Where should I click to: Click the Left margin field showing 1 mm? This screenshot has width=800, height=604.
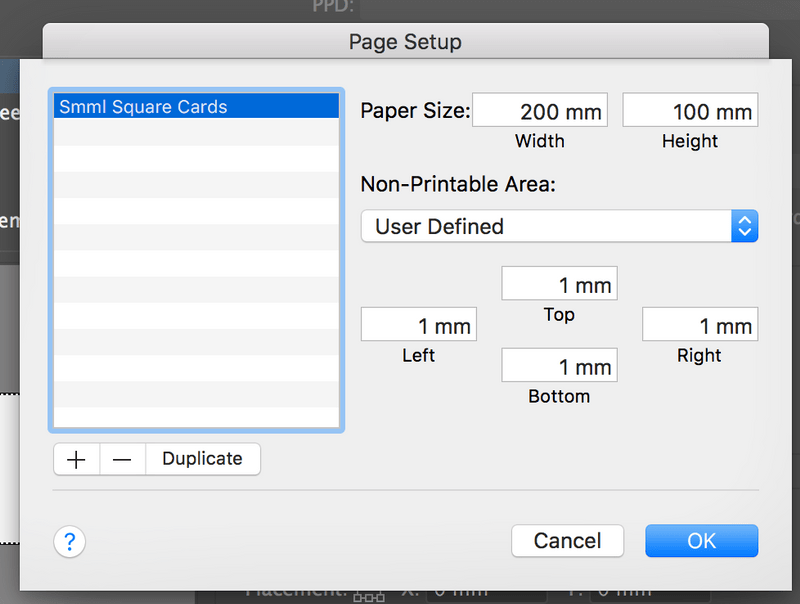(x=418, y=324)
